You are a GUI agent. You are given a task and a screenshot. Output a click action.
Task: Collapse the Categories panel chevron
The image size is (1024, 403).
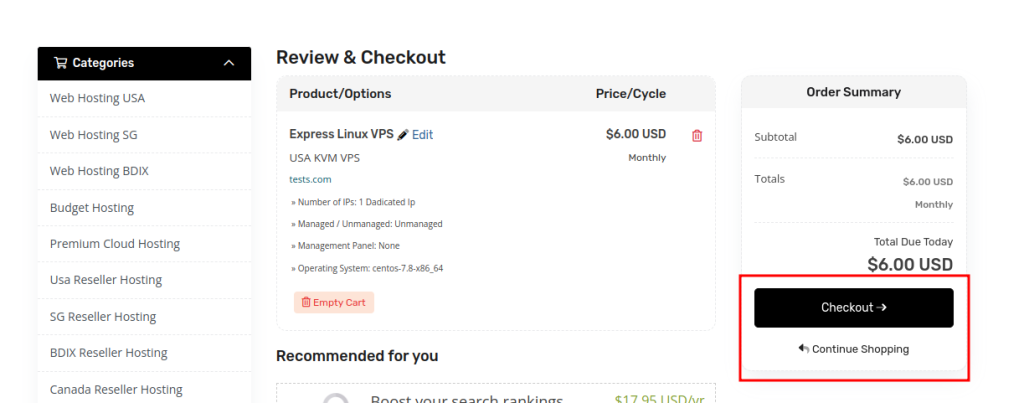point(229,63)
